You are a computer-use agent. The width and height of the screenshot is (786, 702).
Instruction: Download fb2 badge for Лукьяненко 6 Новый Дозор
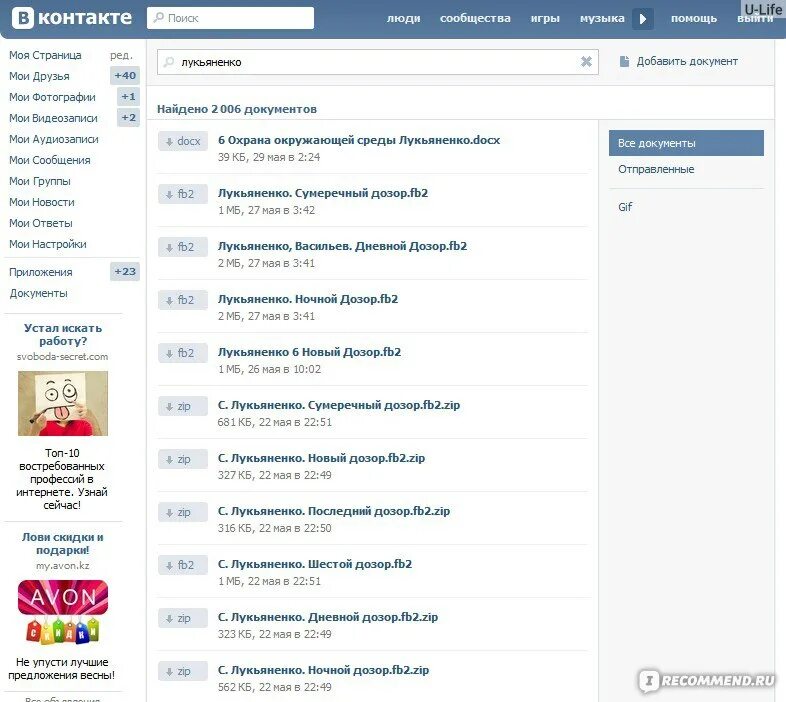183,354
